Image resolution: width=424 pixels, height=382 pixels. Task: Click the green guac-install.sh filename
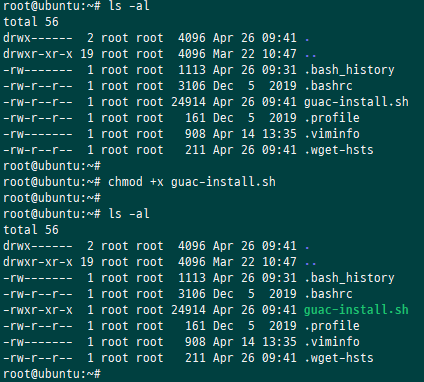[356, 310]
